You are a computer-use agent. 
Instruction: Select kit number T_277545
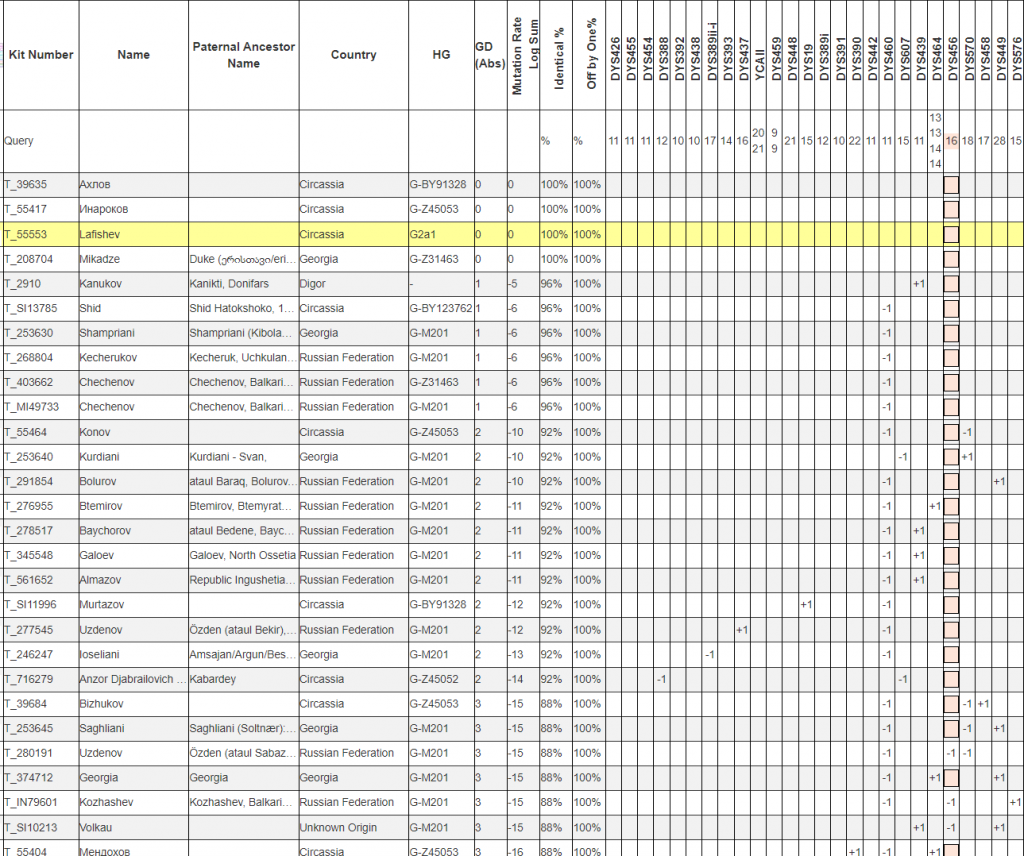(29, 630)
